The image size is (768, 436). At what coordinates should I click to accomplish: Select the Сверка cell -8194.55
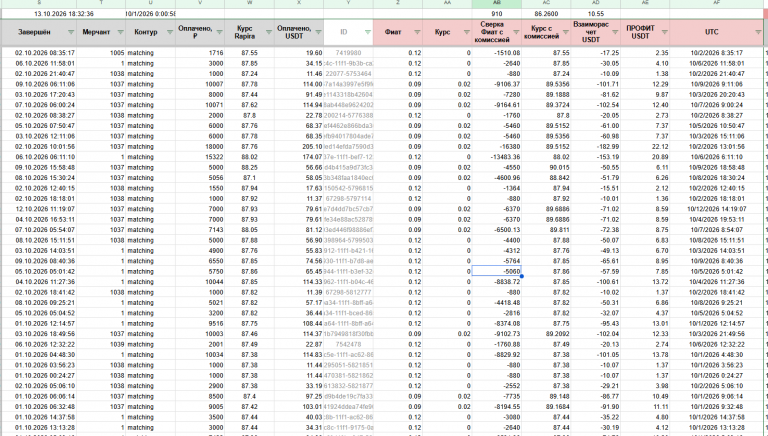[497, 407]
